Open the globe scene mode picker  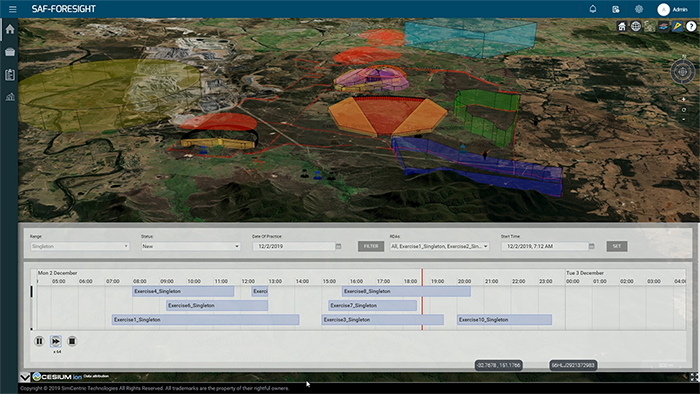pos(636,26)
